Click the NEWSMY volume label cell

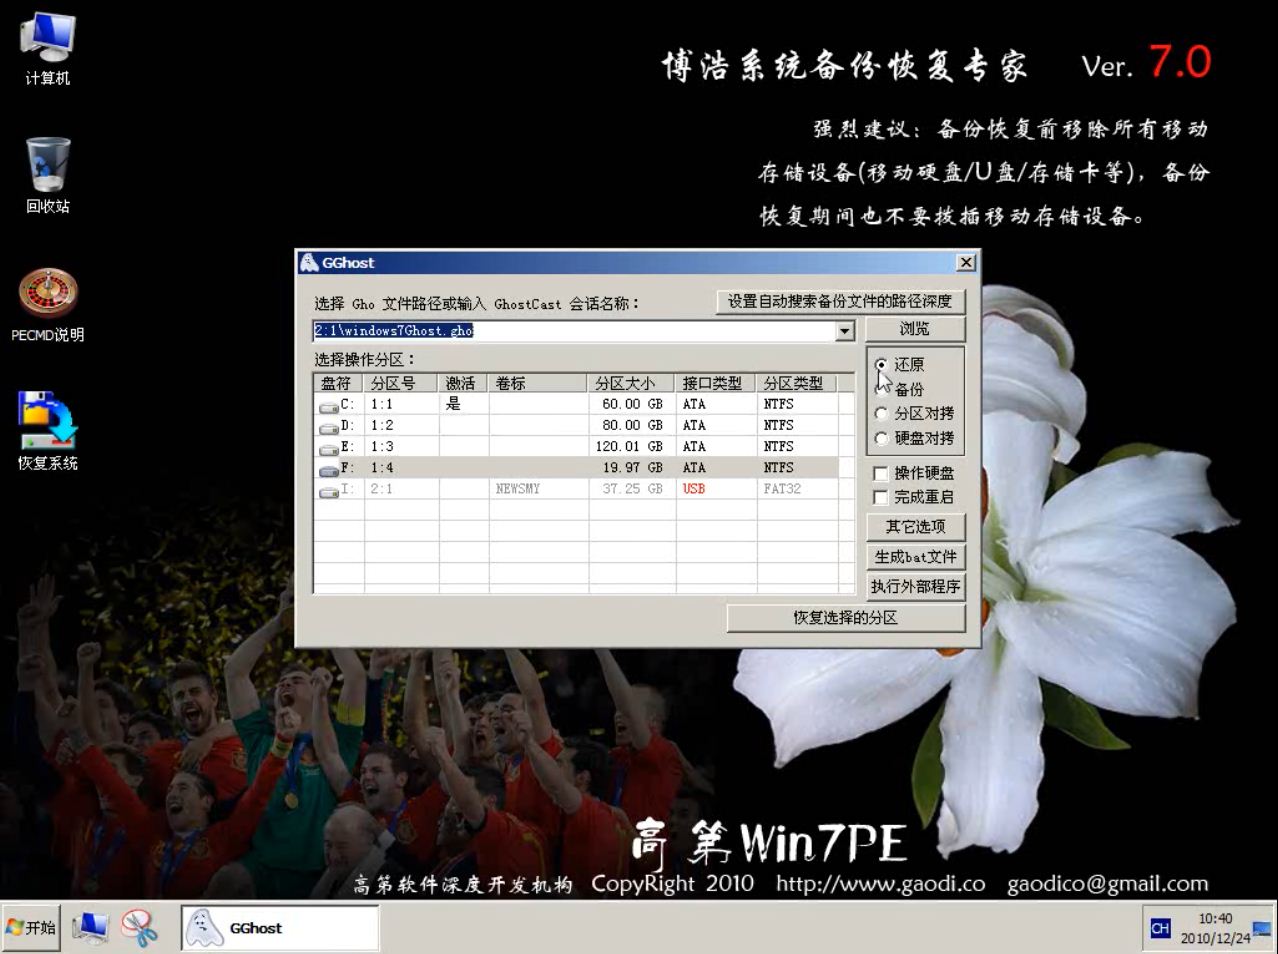tap(538, 489)
